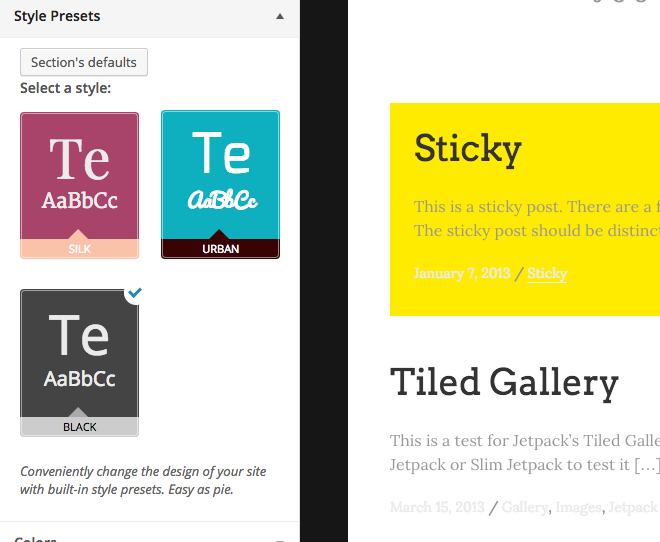Open the Images category link
This screenshot has height=542, width=660.
point(578,507)
